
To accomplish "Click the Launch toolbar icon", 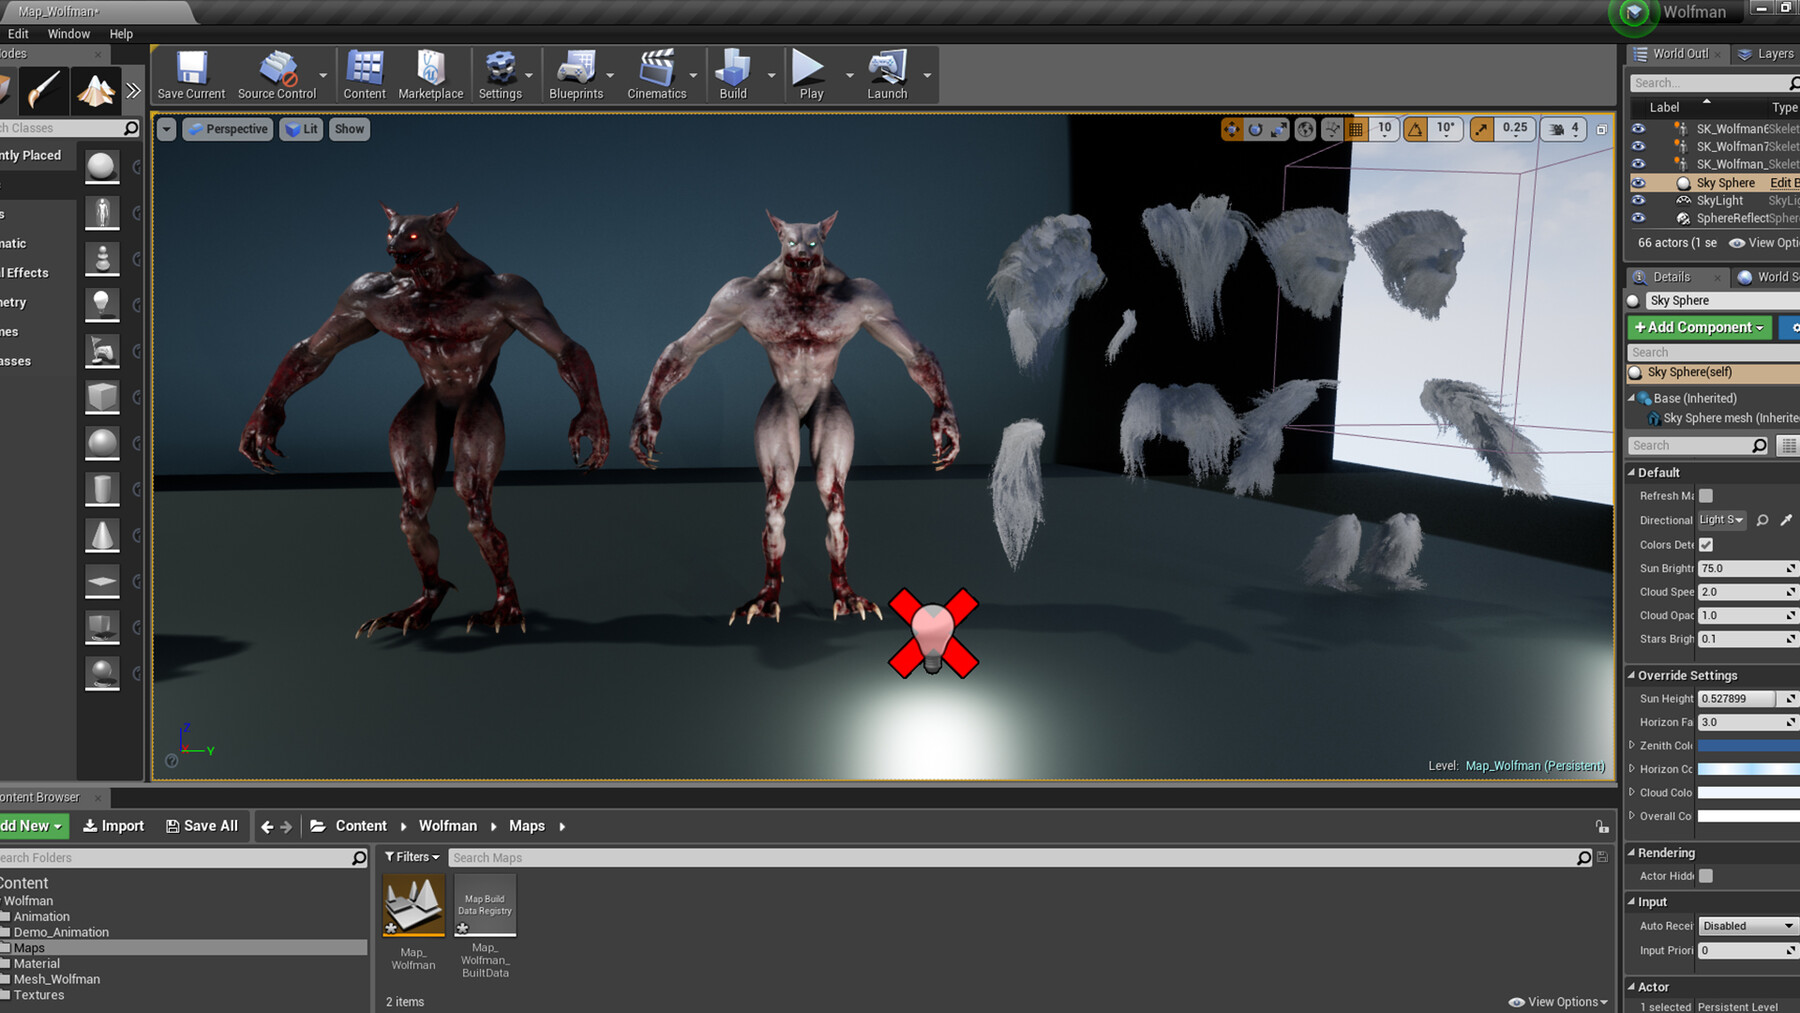I will click(887, 75).
